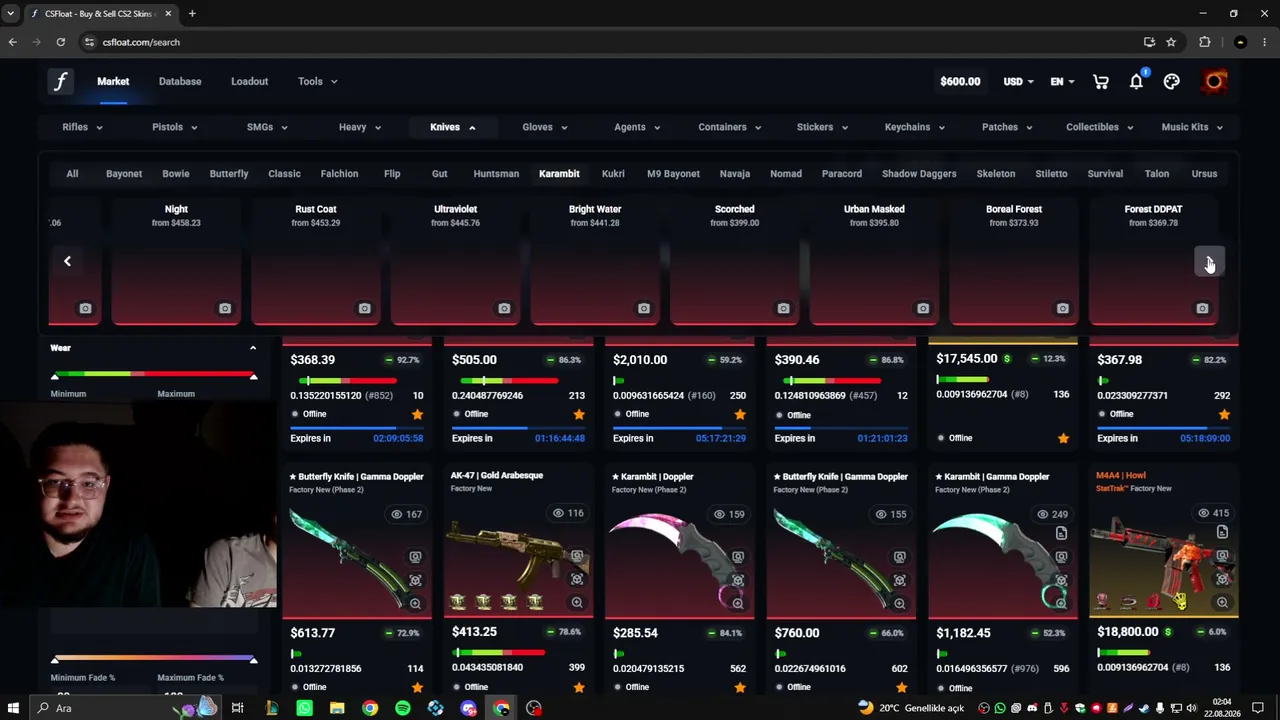The height and width of the screenshot is (720, 1280).
Task: Expand the Pistols category dropdown
Action: pyautogui.click(x=174, y=127)
